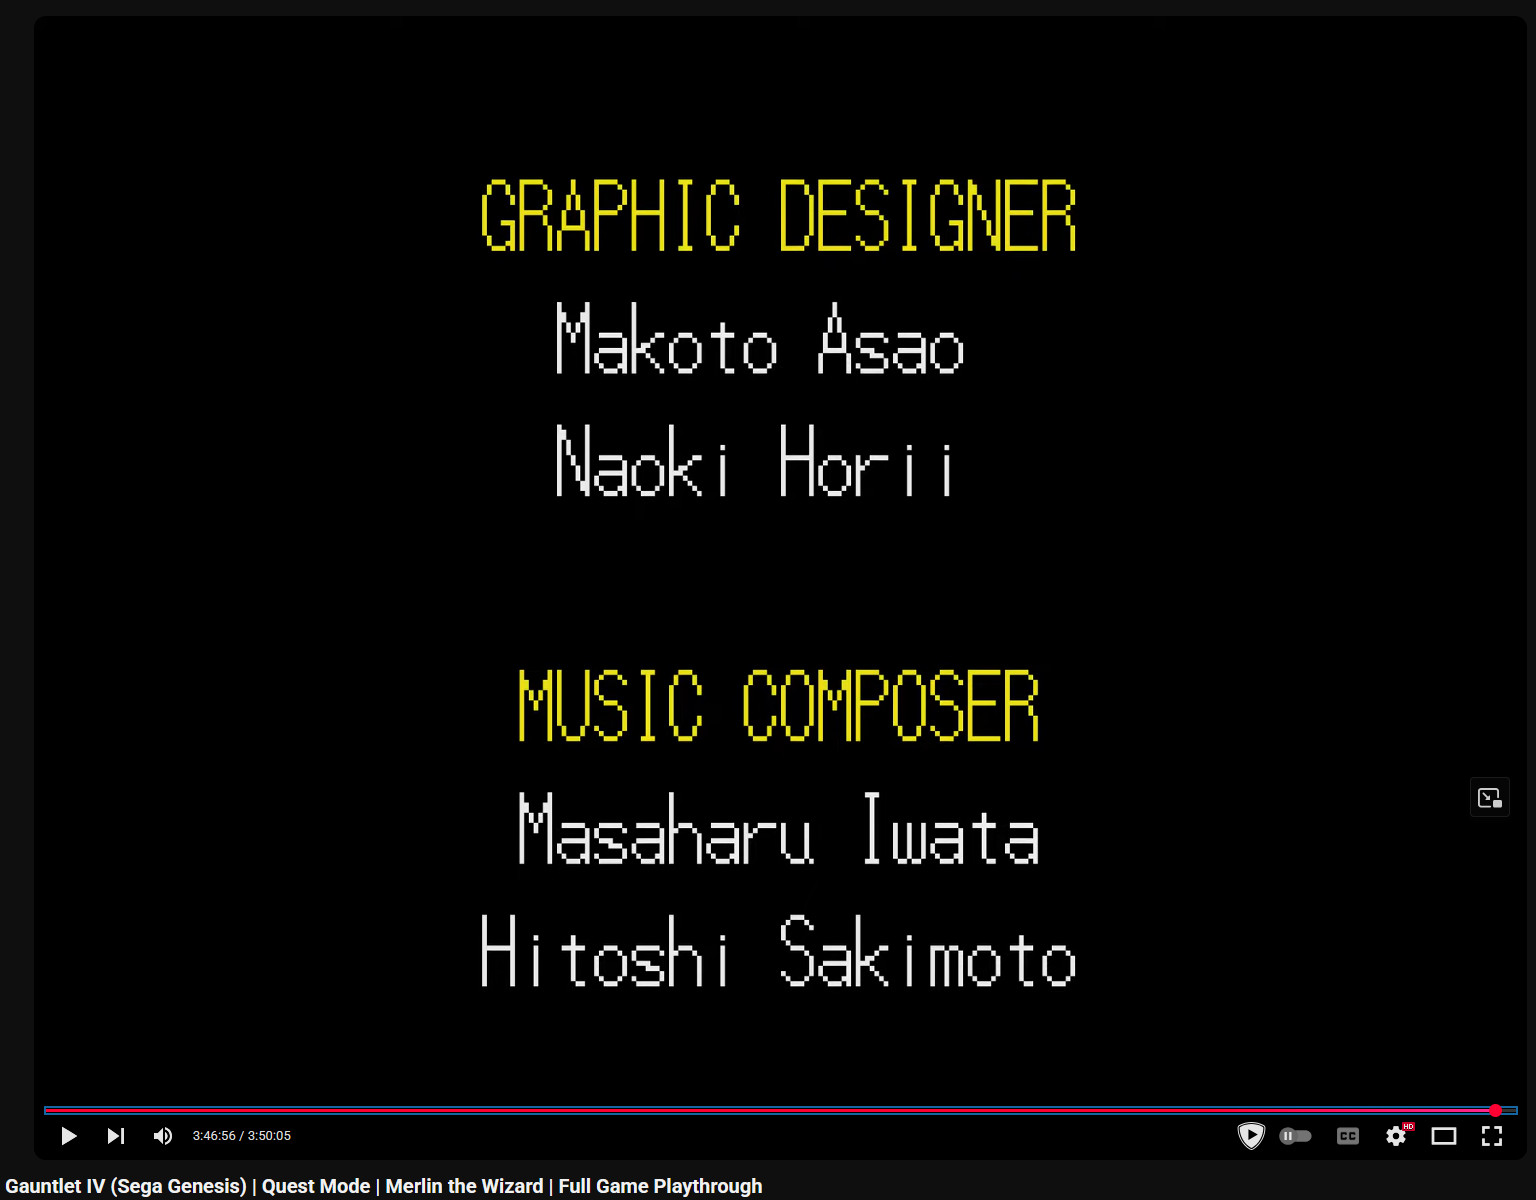The width and height of the screenshot is (1536, 1200).
Task: Enter fullscreen mode
Action: tap(1492, 1136)
